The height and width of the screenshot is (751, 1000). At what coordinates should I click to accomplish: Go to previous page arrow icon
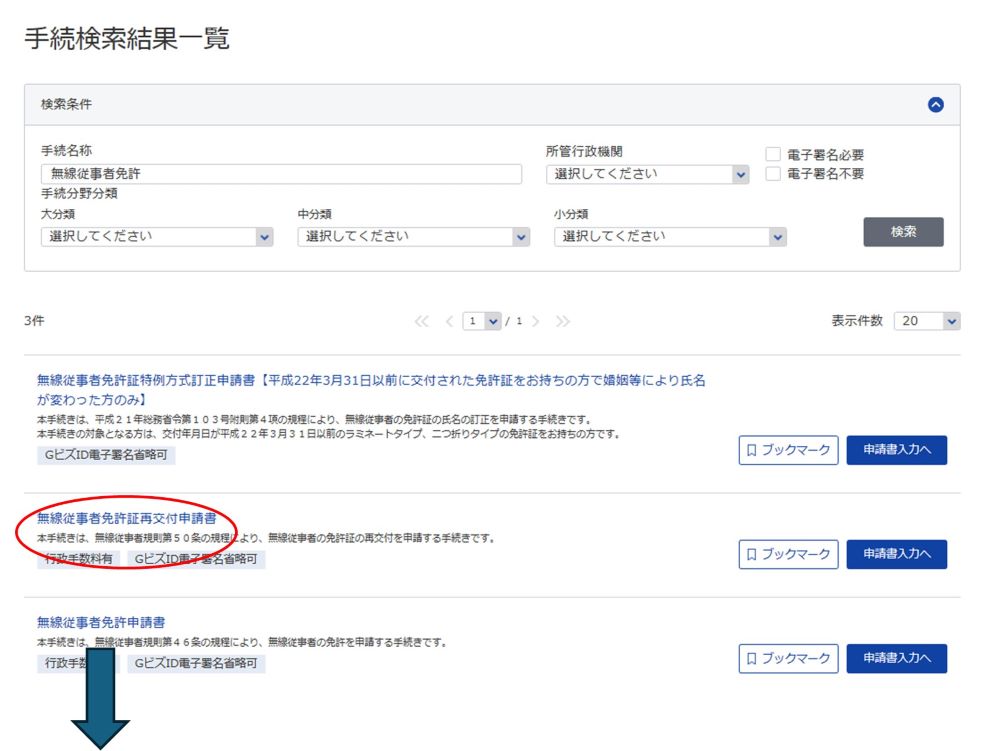tap(449, 321)
